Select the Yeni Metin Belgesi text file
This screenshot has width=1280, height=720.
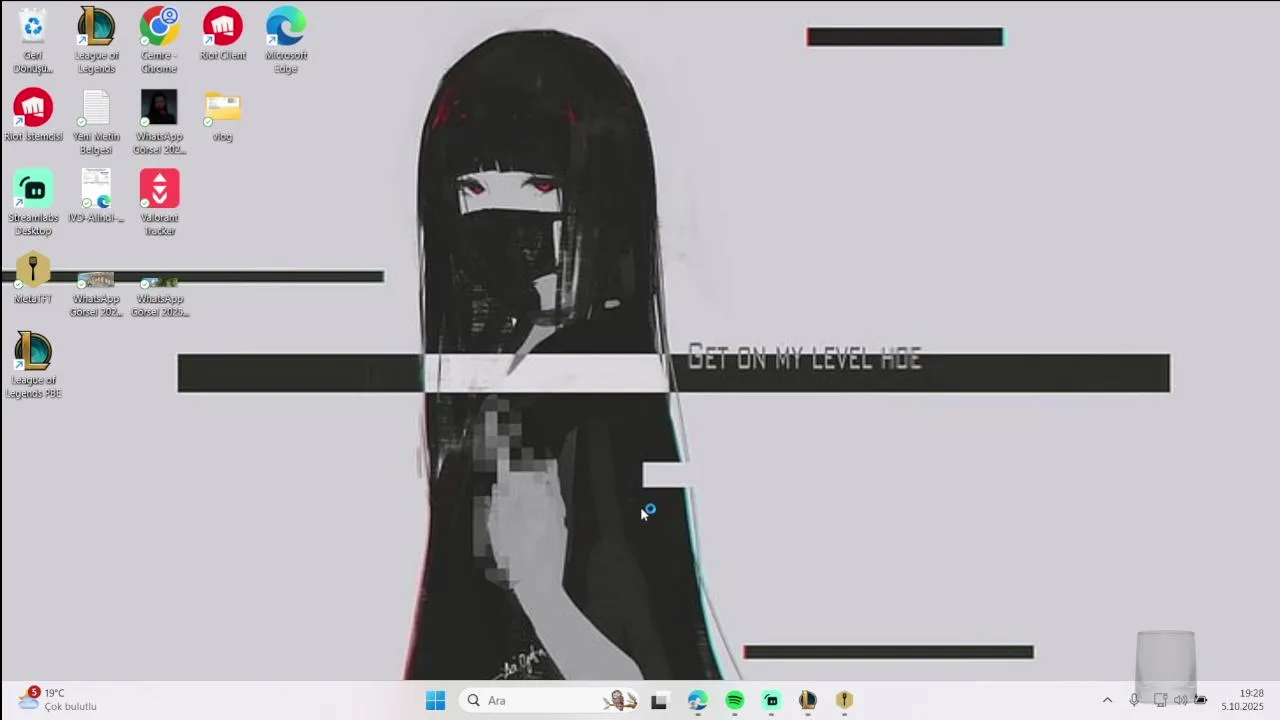coord(96,122)
